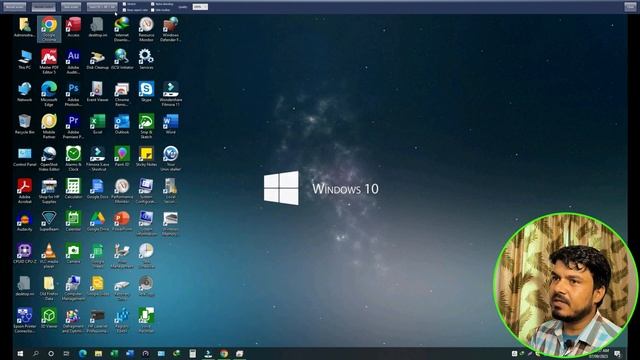Select the Google Chrome desktop shortcut
This screenshot has width=640, height=360.
pyautogui.click(x=49, y=29)
